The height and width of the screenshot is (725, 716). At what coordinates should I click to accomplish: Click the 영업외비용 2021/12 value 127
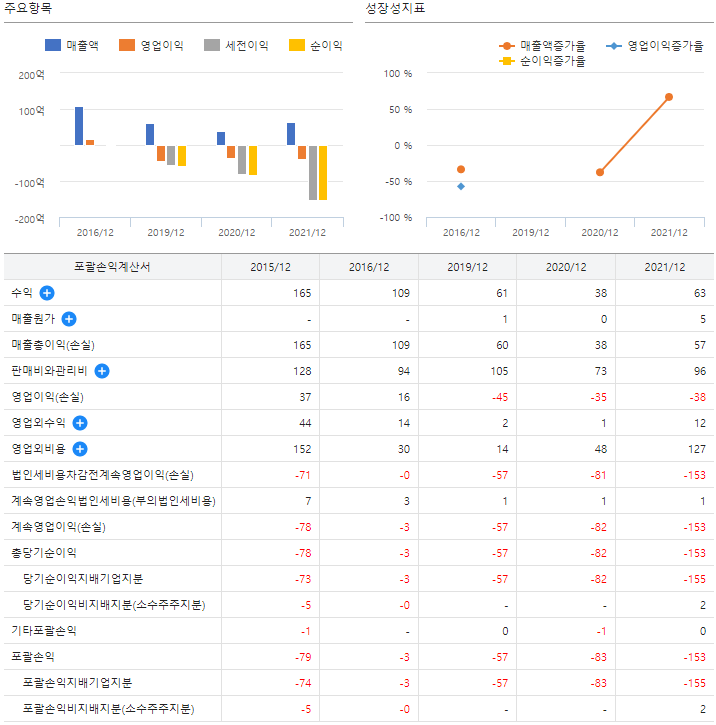tap(697, 449)
